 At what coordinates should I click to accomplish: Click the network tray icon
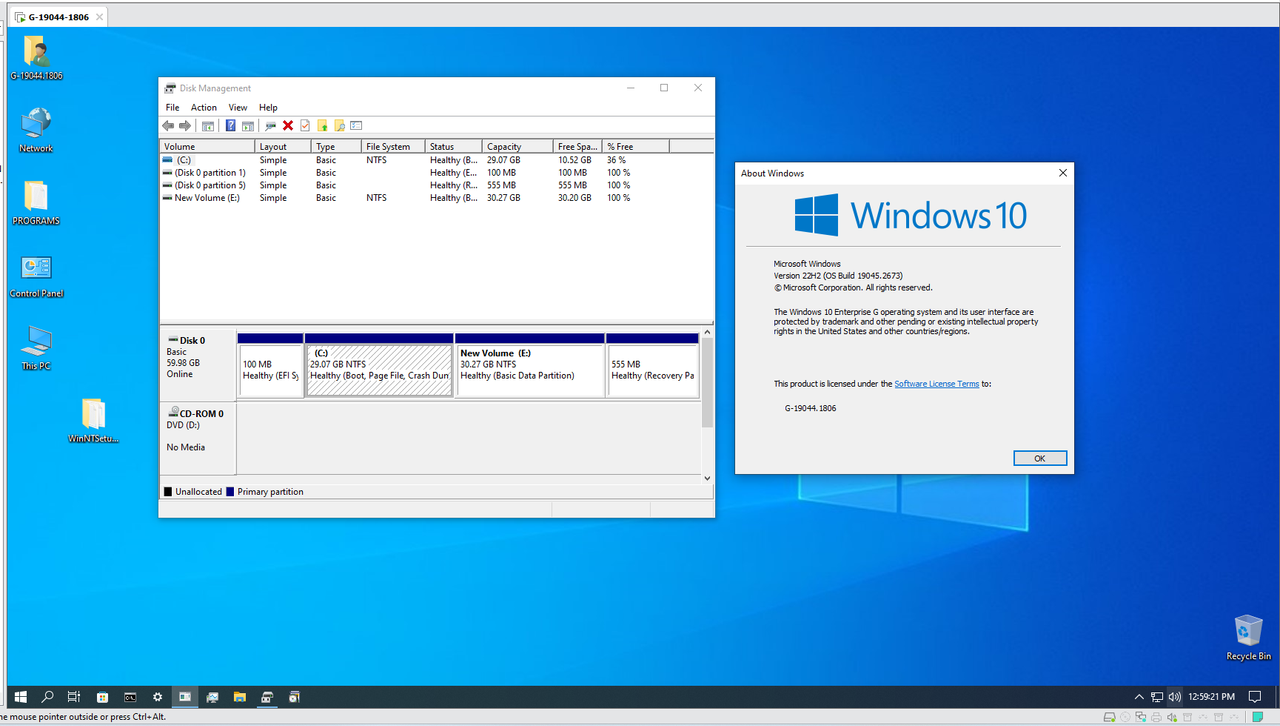coord(1157,696)
